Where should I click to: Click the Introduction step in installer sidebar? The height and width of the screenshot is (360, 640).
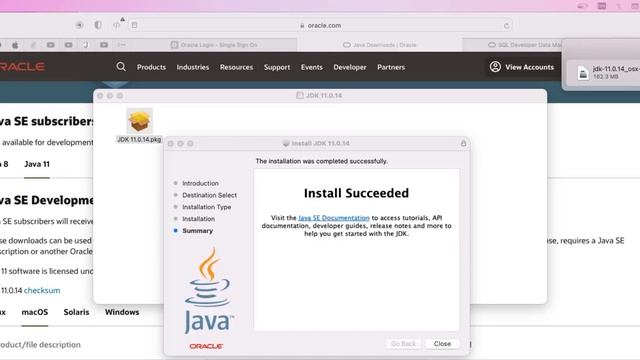point(200,183)
